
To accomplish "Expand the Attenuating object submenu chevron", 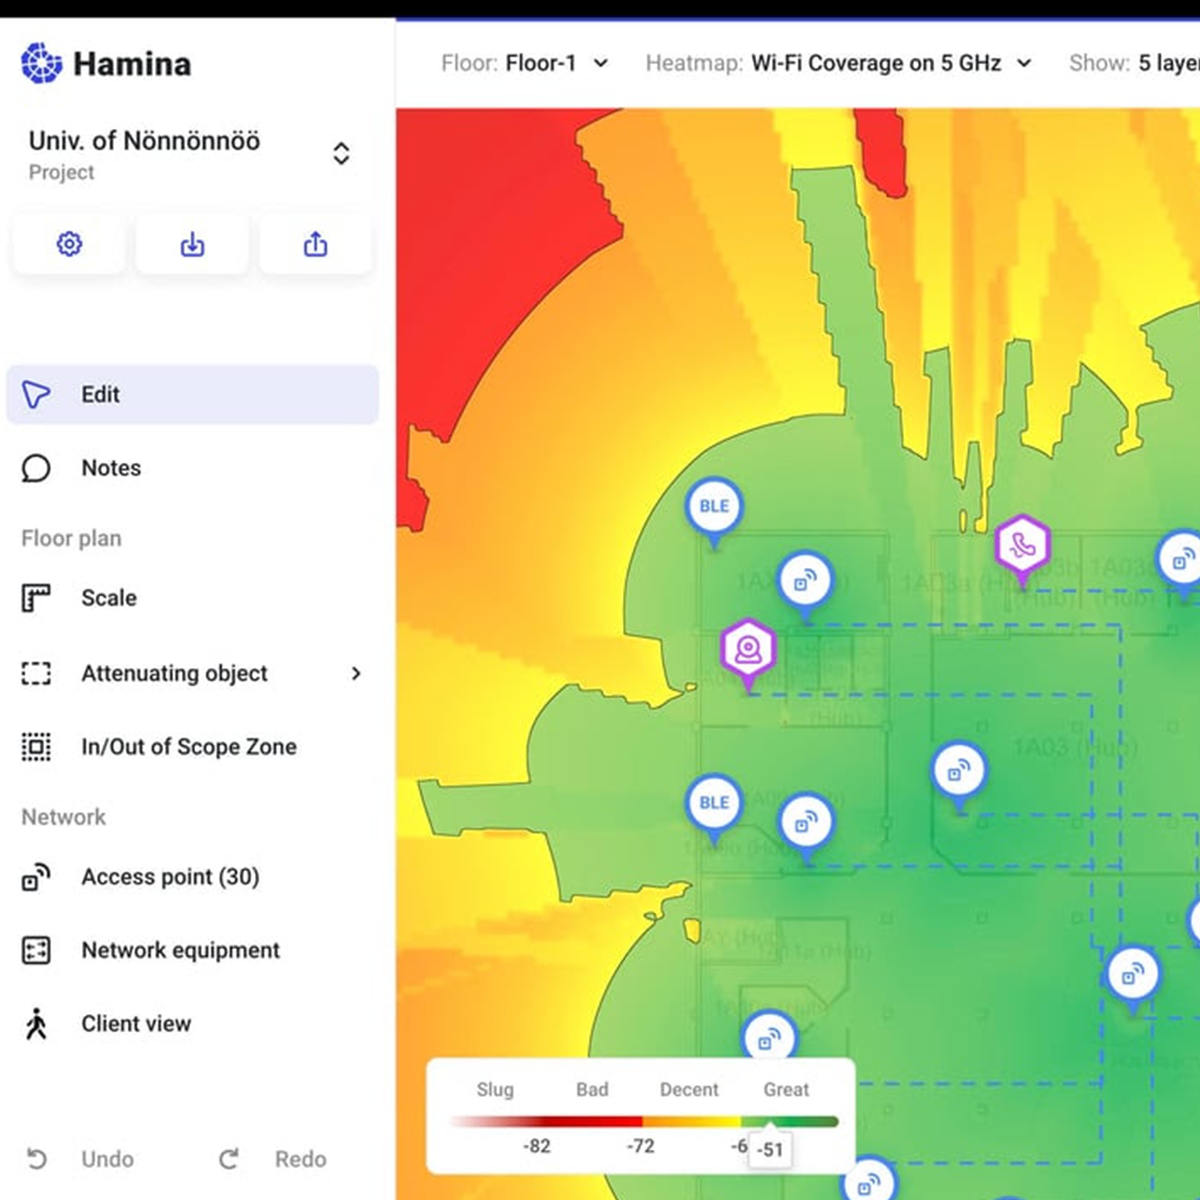I will [x=356, y=673].
